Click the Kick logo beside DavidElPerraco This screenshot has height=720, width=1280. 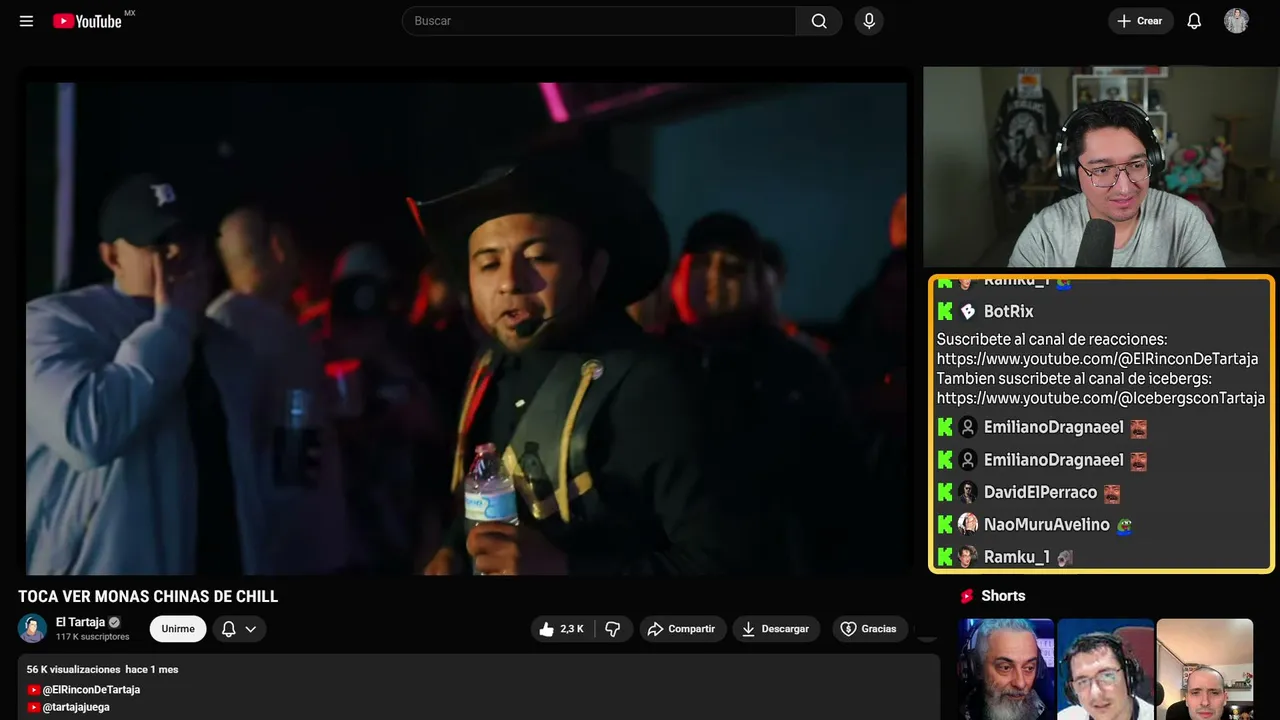945,493
